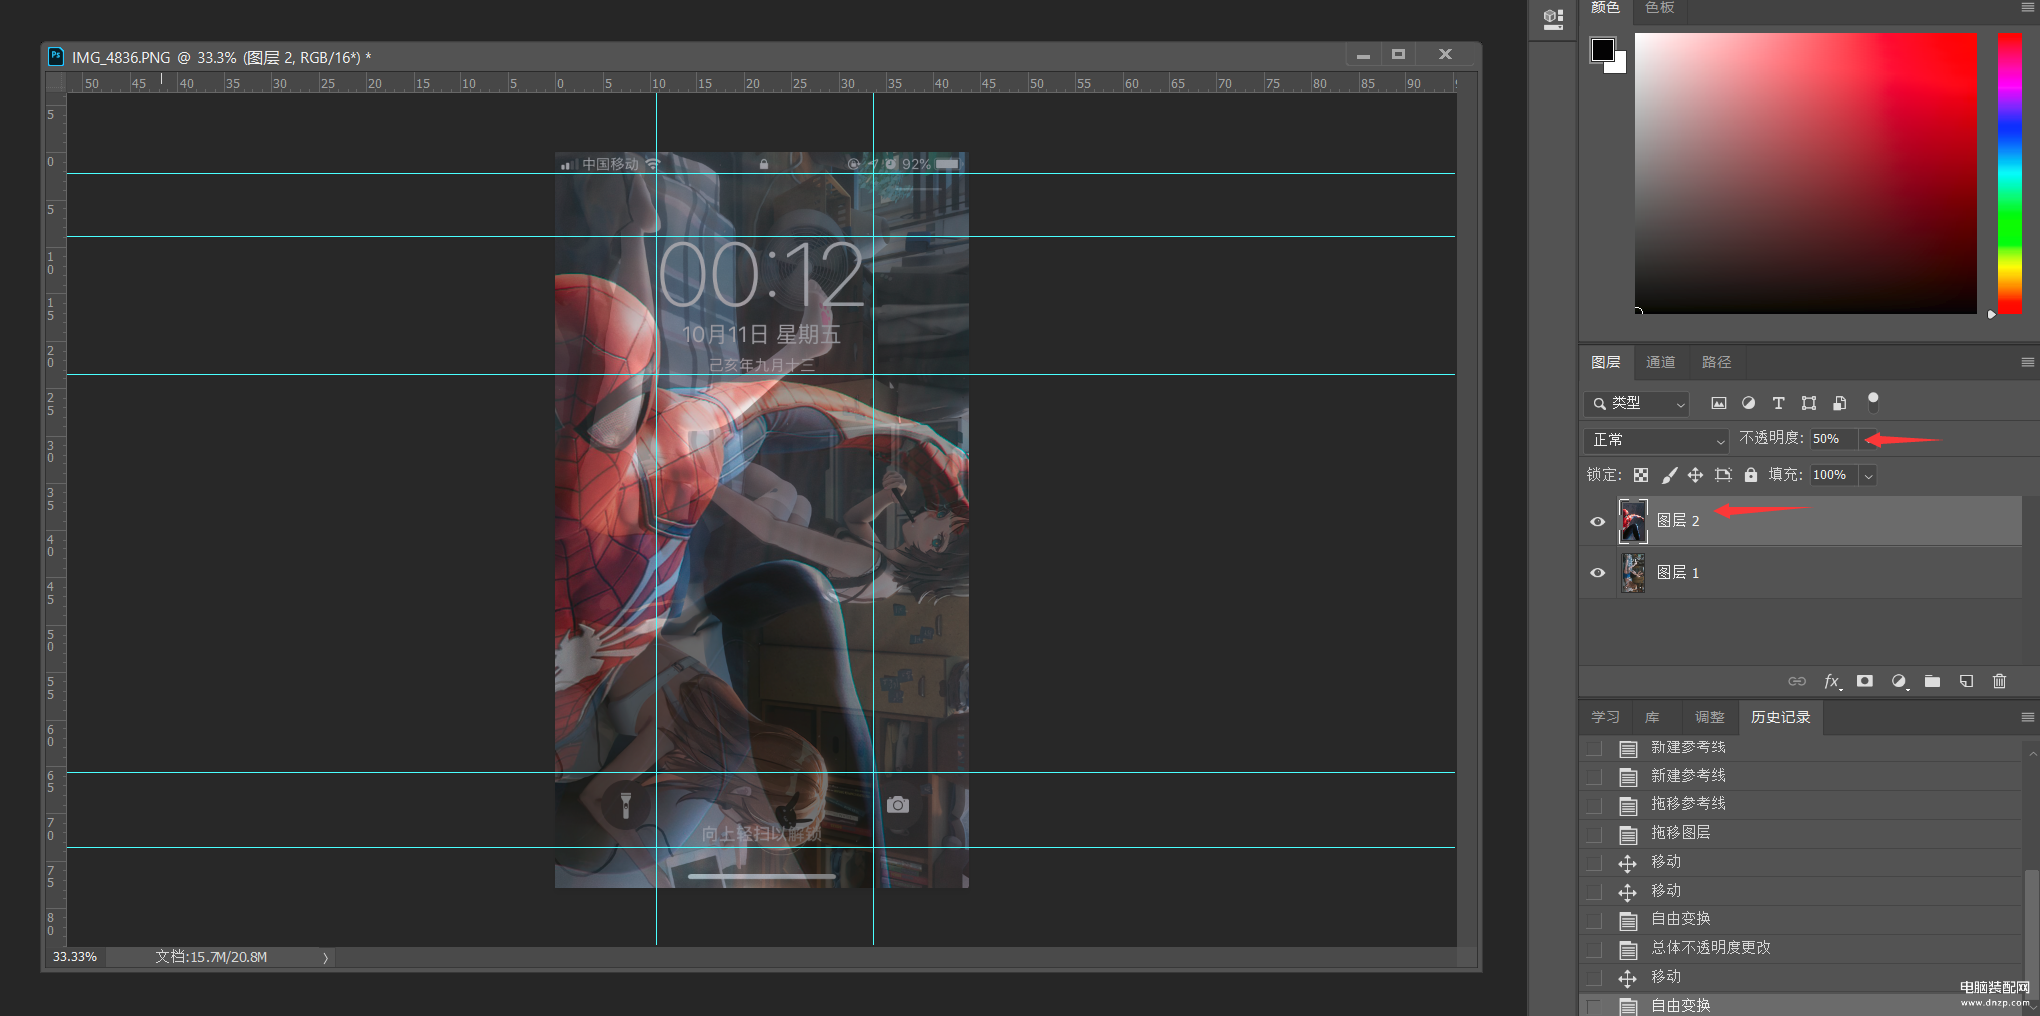The image size is (2040, 1016).
Task: Open the status bar info arrow
Action: tap(325, 958)
